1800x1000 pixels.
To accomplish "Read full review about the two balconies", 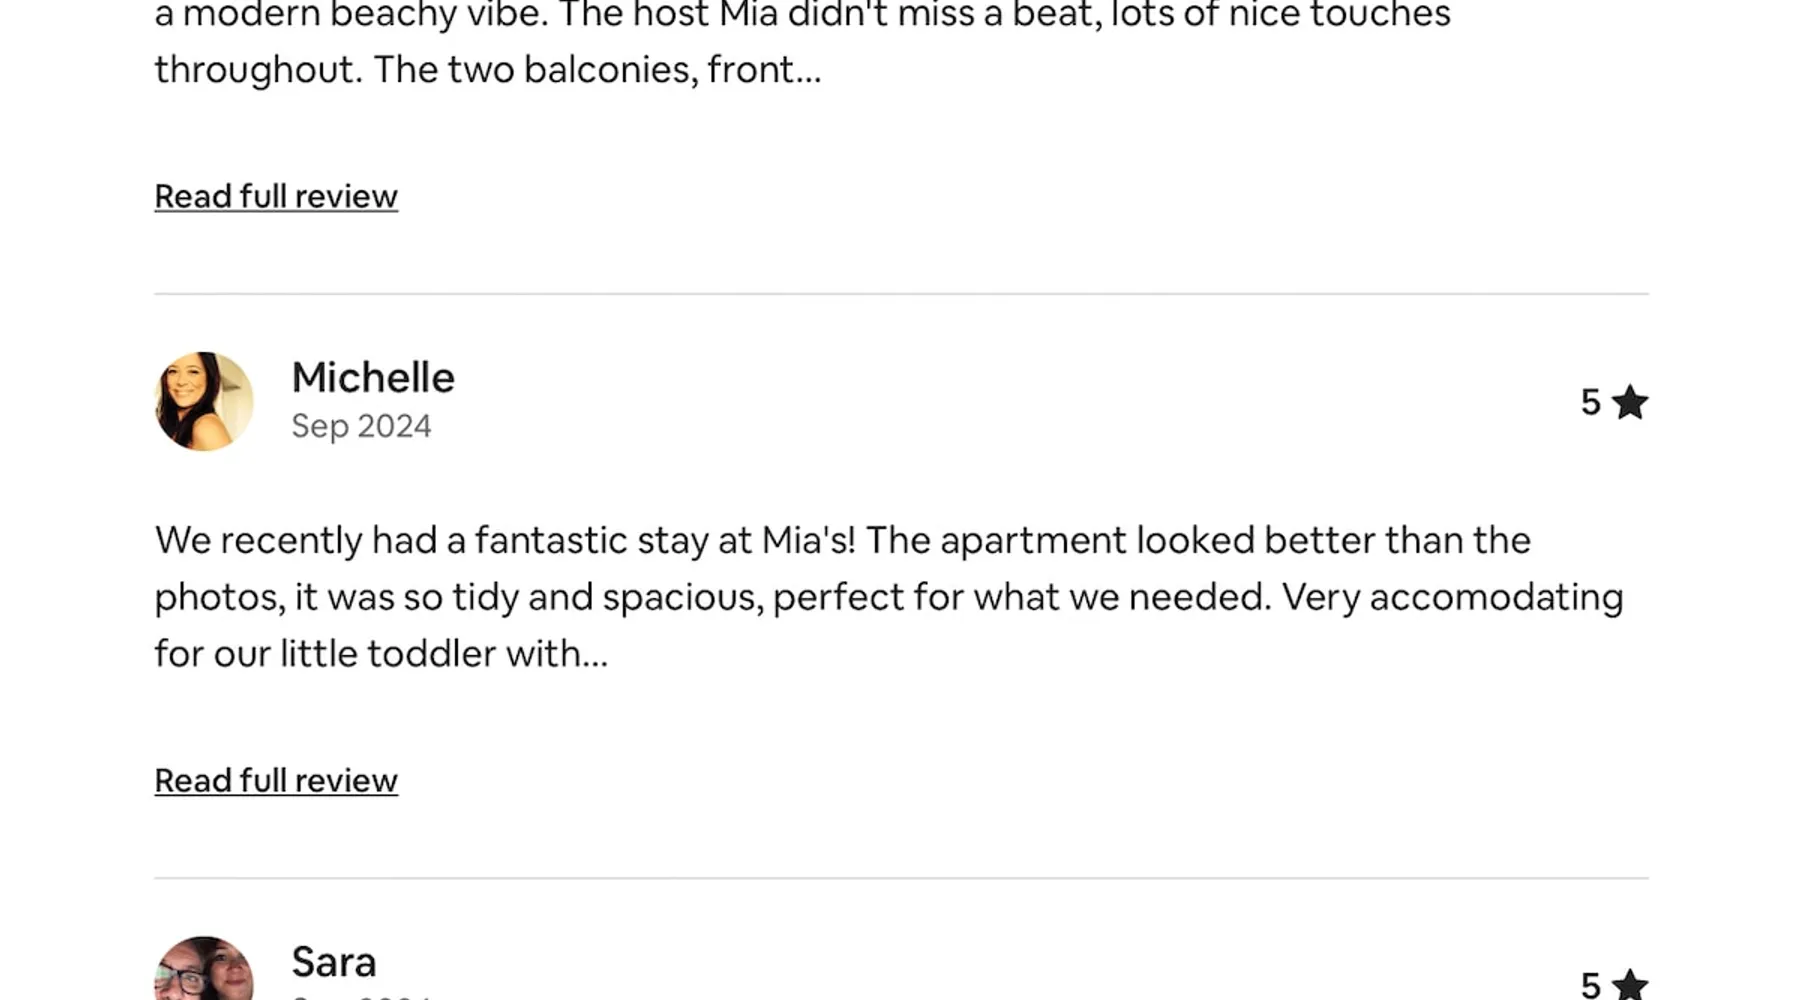I will (276, 196).
